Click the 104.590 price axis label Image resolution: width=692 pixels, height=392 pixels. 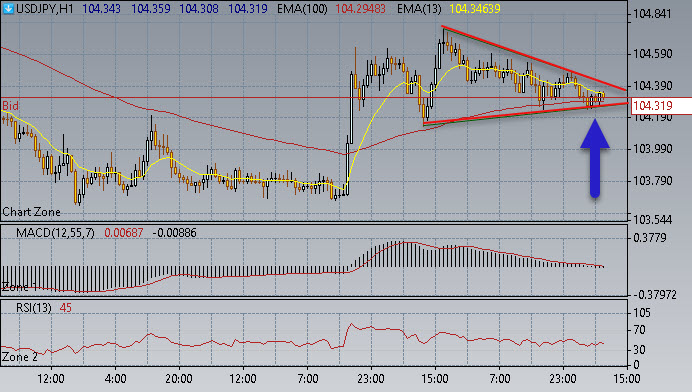tap(652, 54)
